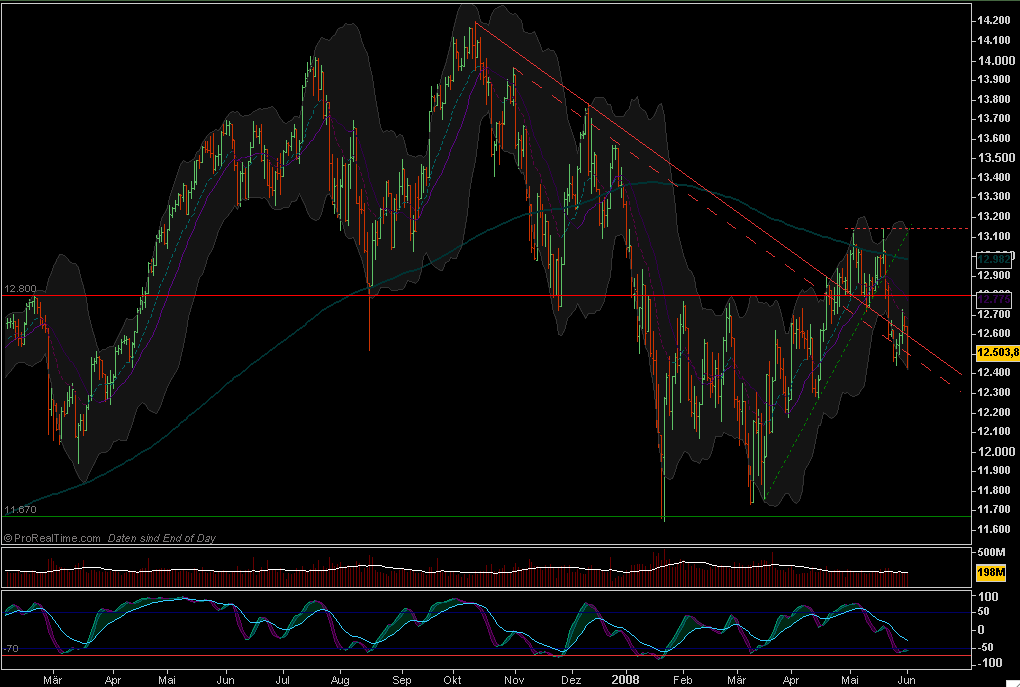This screenshot has width=1020, height=687.
Task: Click the 12.900 price axis label
Action: pyautogui.click(x=994, y=275)
